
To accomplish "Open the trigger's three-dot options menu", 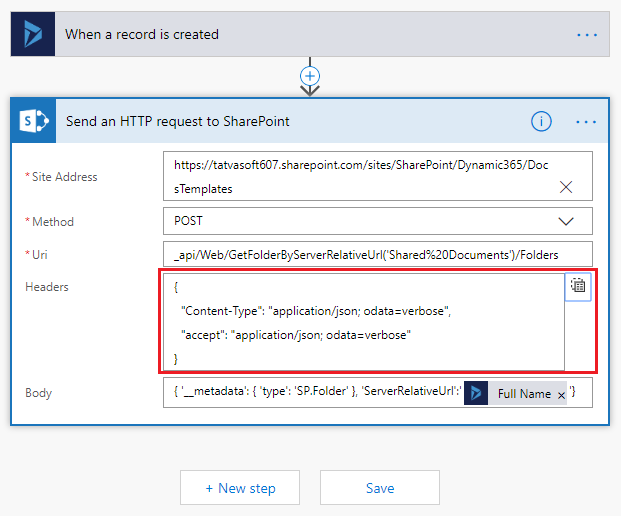I will click(x=587, y=35).
